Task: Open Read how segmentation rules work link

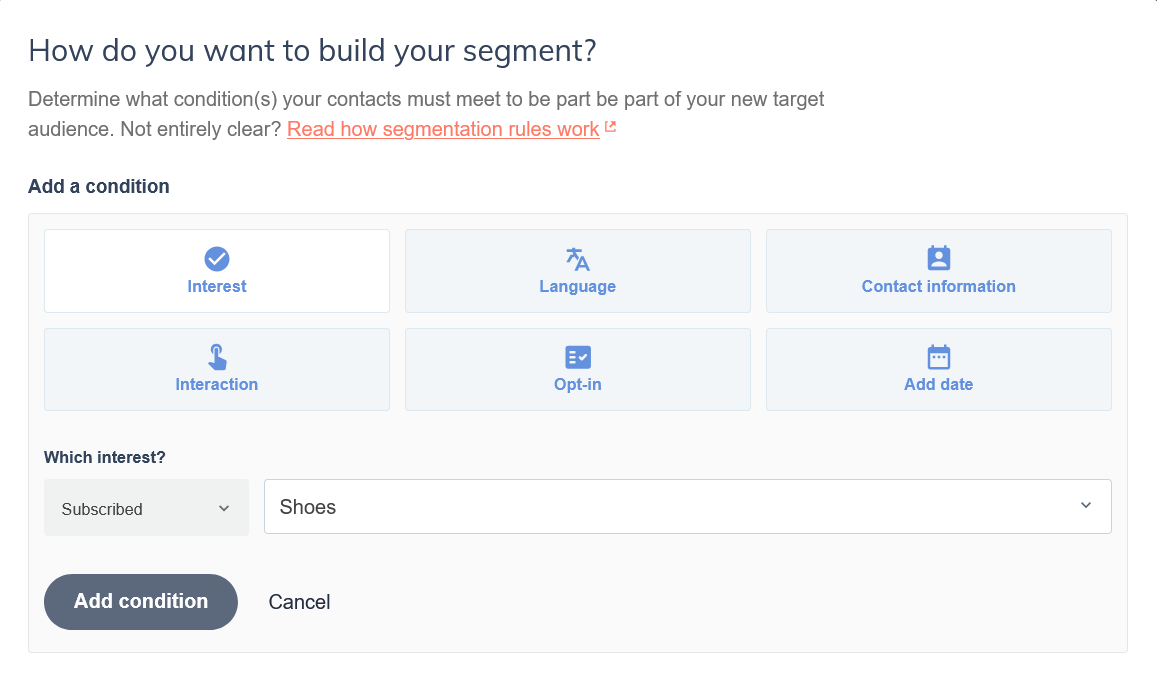Action: (443, 129)
